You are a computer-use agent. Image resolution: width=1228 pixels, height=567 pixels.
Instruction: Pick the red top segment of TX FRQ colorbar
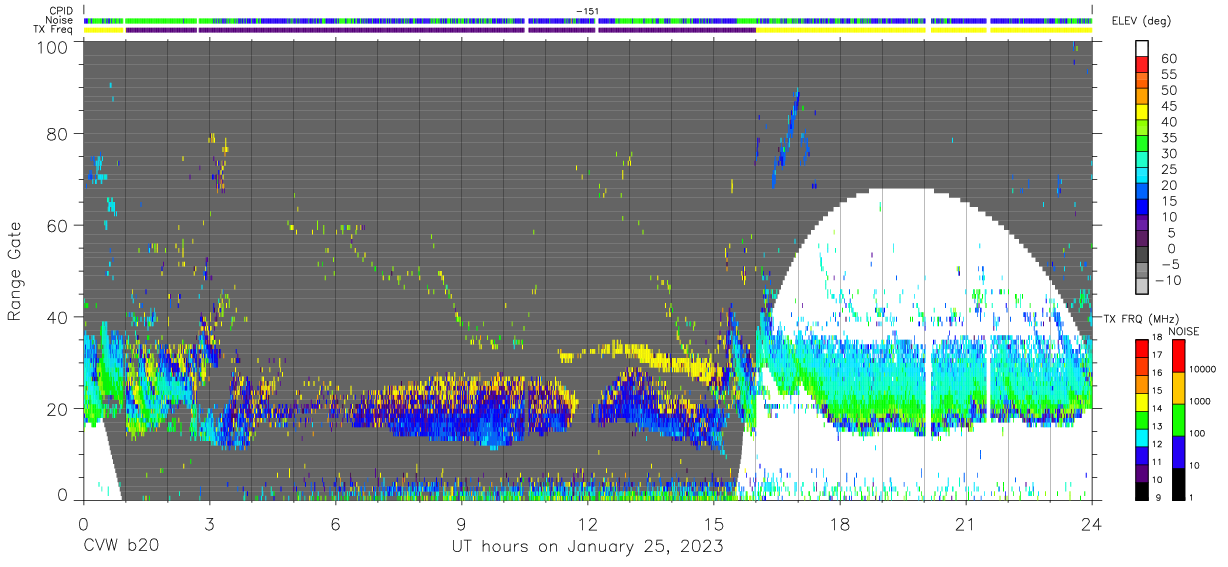click(x=1142, y=349)
